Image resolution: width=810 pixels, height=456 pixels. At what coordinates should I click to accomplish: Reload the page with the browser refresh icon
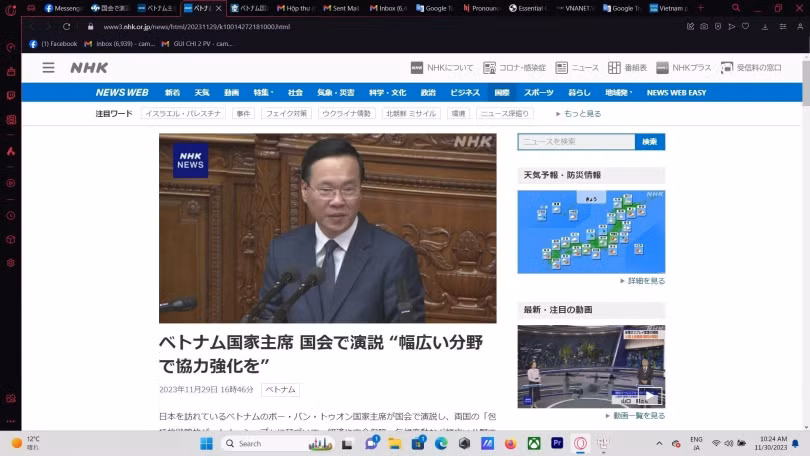coord(67,27)
